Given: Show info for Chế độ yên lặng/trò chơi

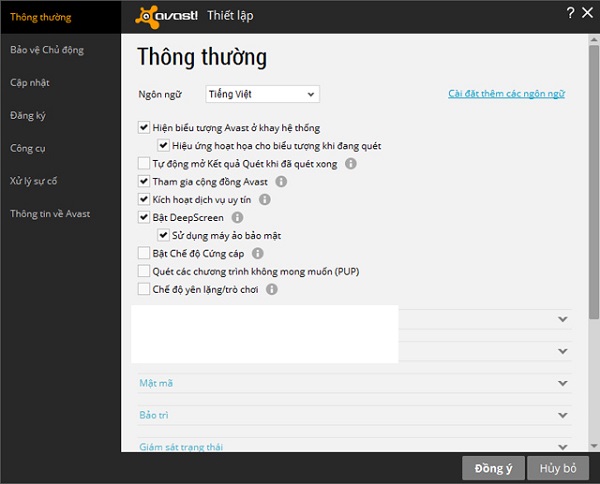Looking at the screenshot, I should pyautogui.click(x=272, y=289).
